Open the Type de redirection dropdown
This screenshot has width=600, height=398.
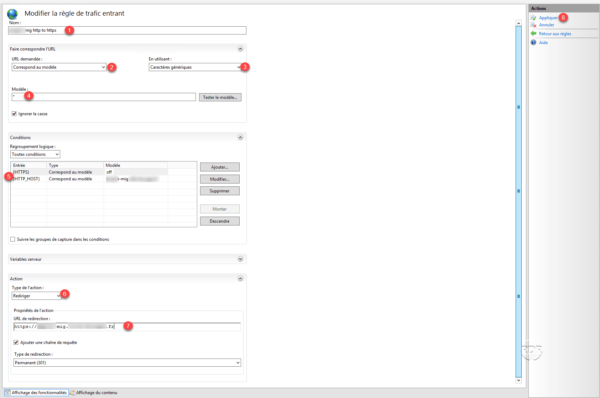click(127, 362)
